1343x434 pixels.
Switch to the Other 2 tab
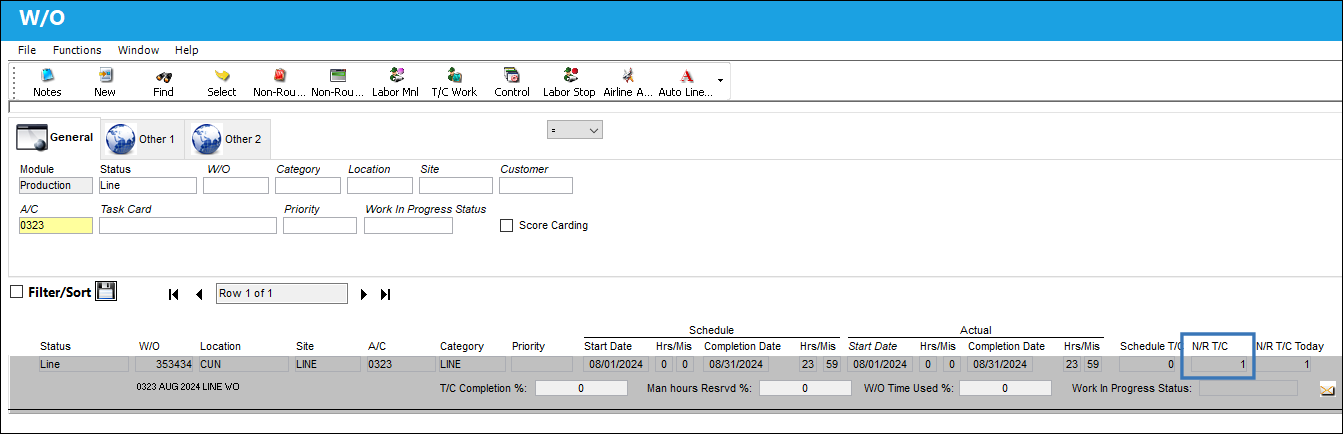click(x=228, y=139)
